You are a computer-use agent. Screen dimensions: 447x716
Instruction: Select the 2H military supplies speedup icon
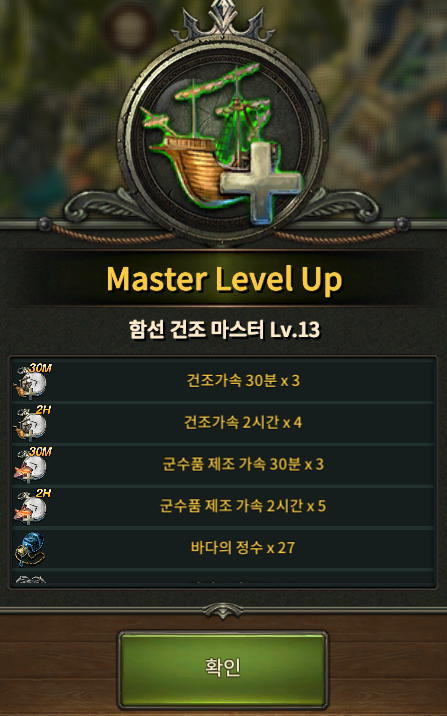(32, 507)
